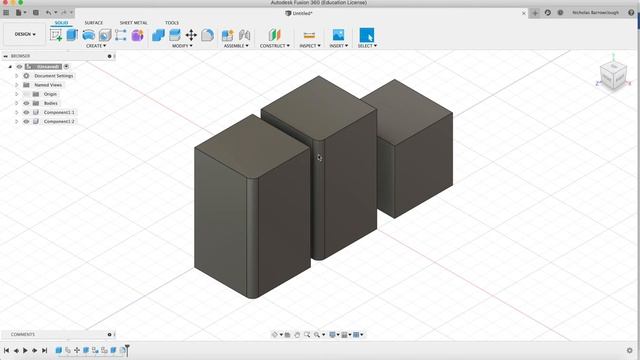
Task: Open the Data Panel grid icon
Action: pyautogui.click(x=6, y=13)
